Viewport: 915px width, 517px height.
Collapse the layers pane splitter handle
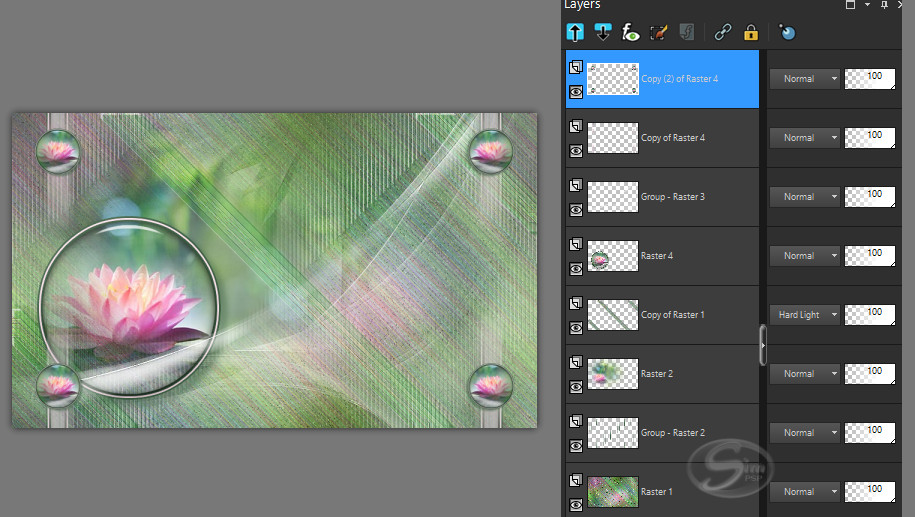pos(762,345)
